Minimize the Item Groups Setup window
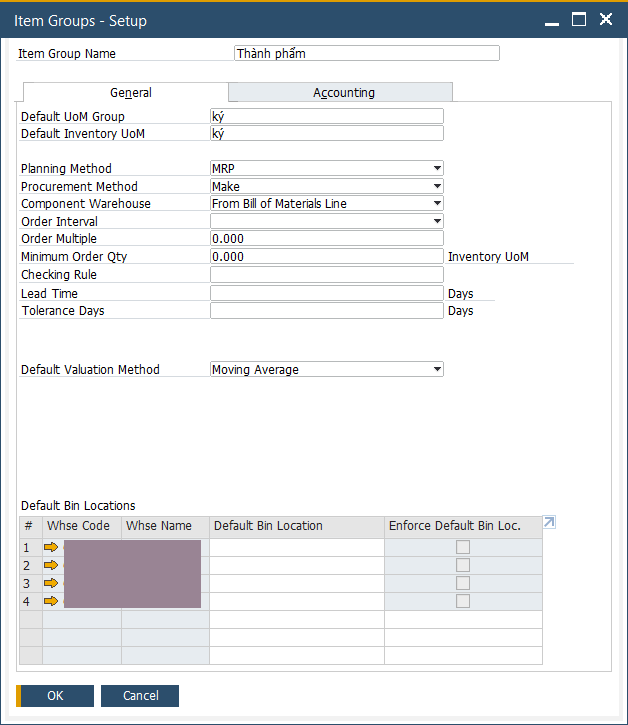The image size is (628, 725). click(x=552, y=19)
